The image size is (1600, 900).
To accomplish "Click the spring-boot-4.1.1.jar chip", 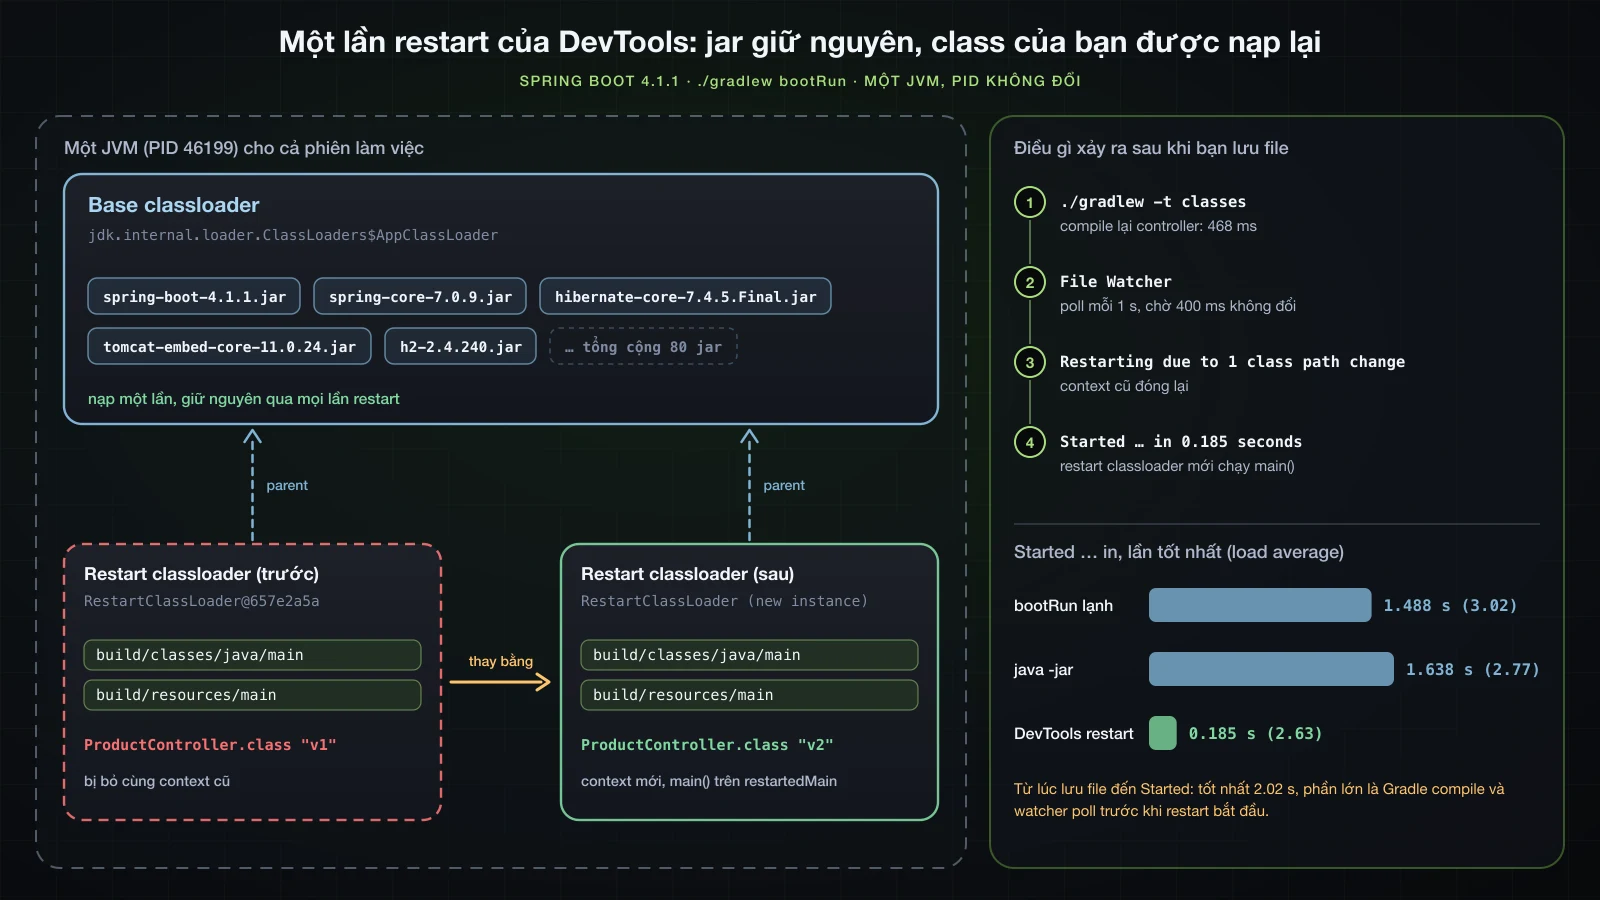I will click(x=194, y=296).
